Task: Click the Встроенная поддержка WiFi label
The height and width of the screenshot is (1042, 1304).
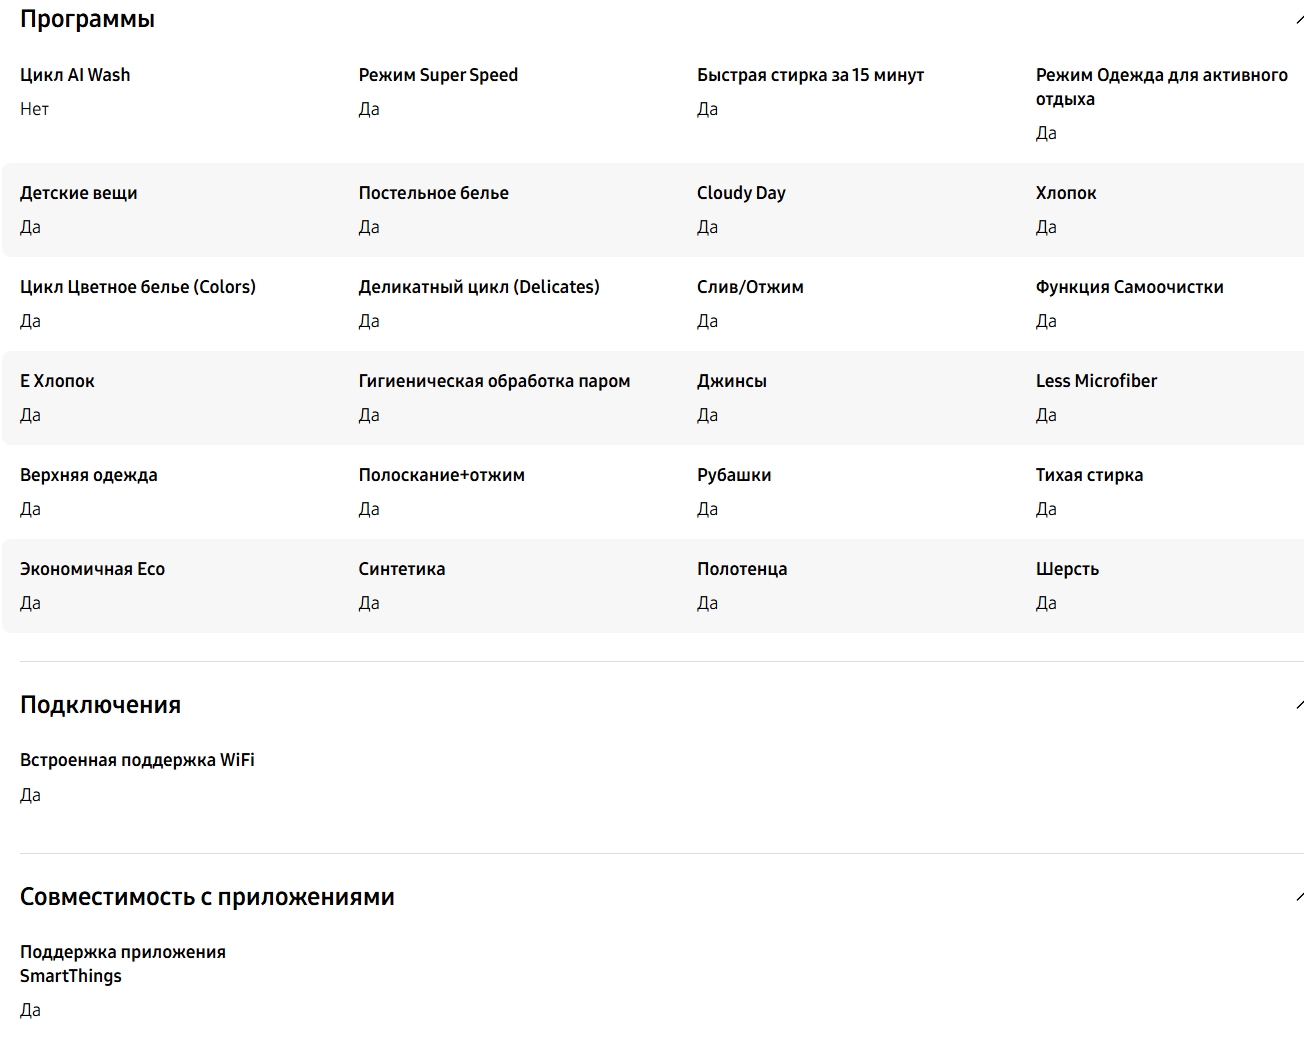Action: point(137,760)
